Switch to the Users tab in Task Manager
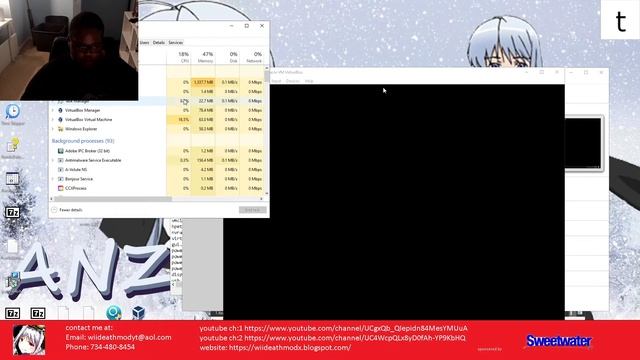The image size is (640, 360). click(144, 42)
